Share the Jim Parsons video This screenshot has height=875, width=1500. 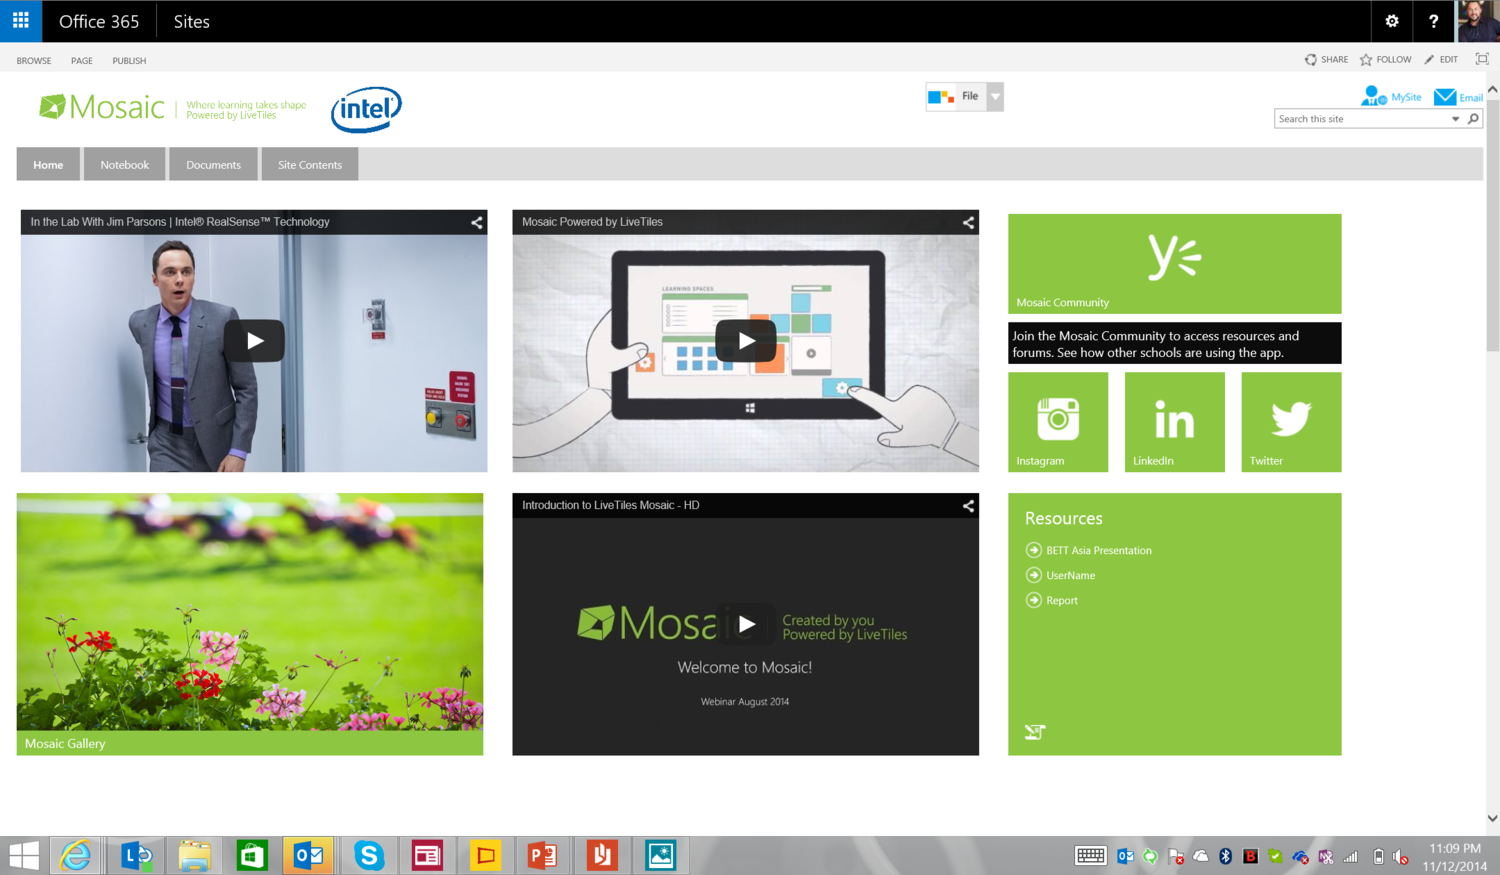[x=476, y=222]
